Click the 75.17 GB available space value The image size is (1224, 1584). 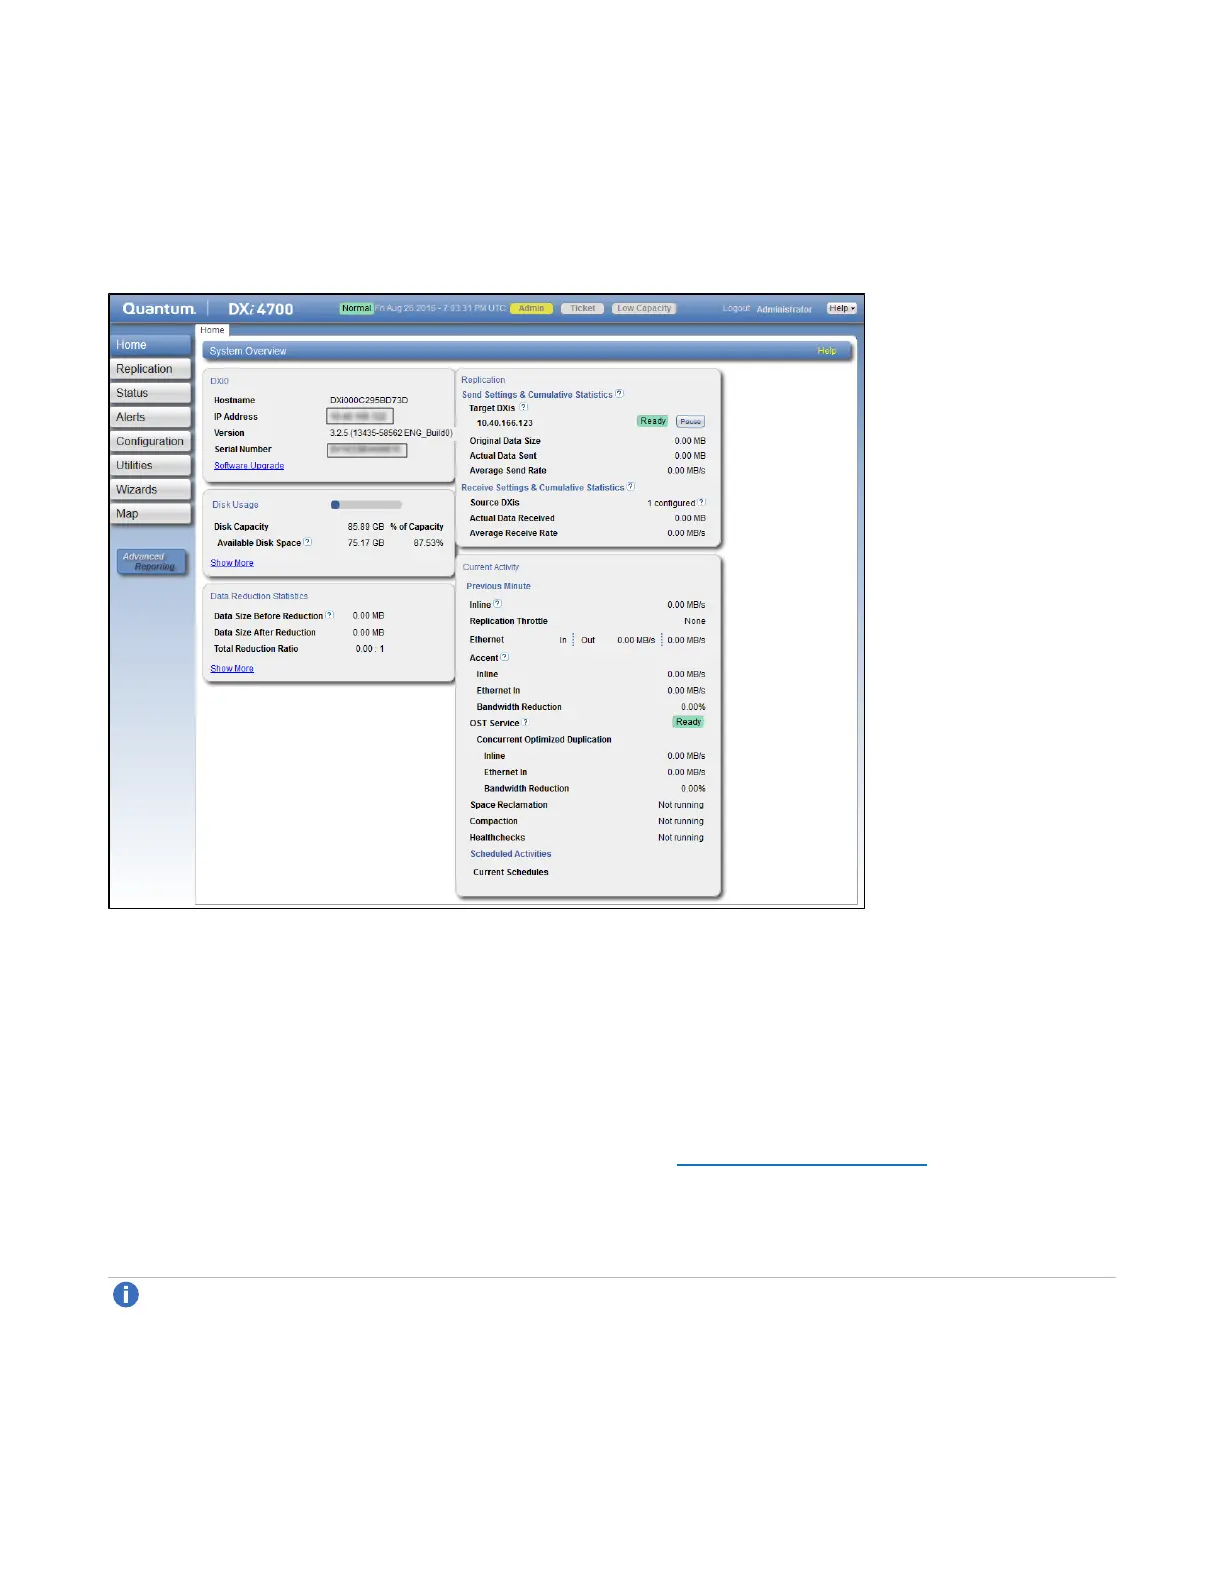pos(366,543)
